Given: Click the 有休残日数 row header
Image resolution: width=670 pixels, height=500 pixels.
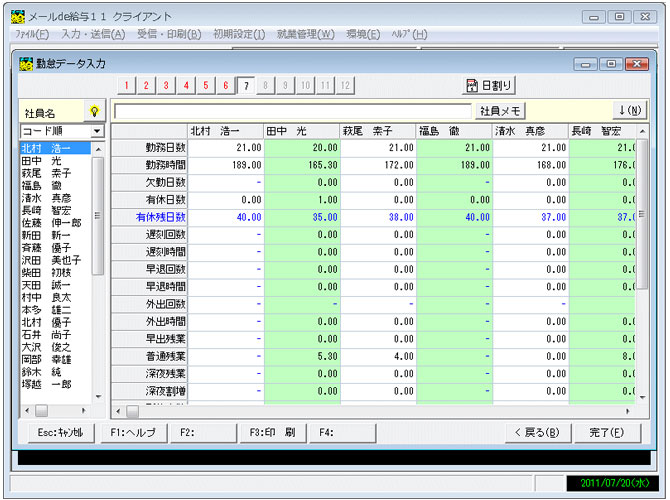Looking at the screenshot, I should [149, 217].
